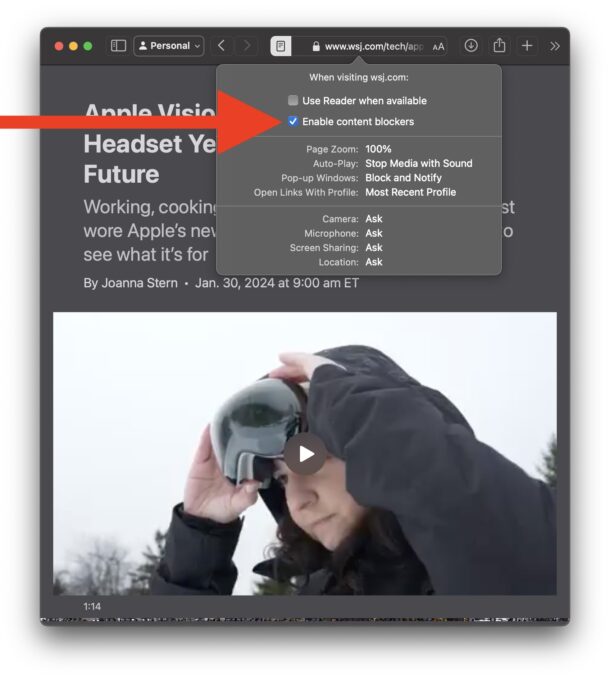The width and height of the screenshot is (610, 679).
Task: Click the Share icon
Action: (499, 46)
